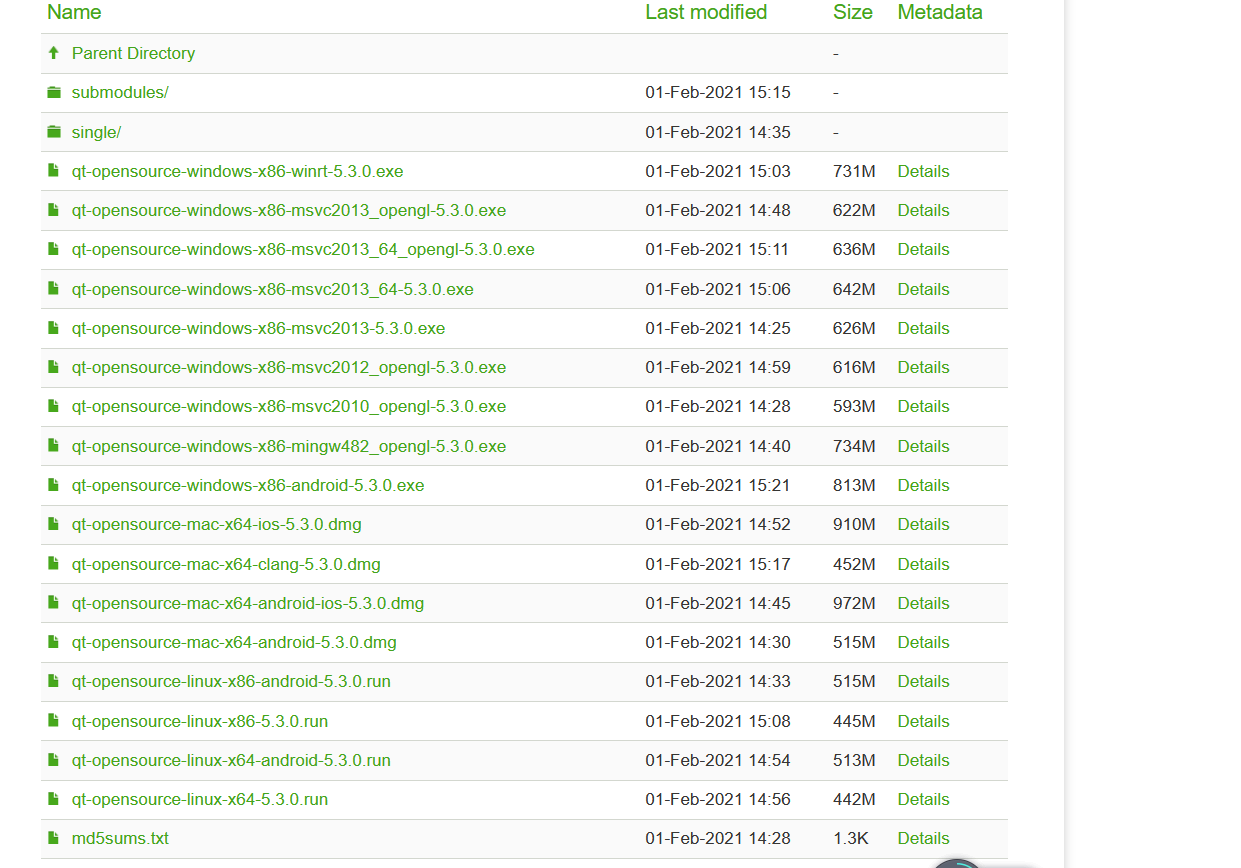The height and width of the screenshot is (868, 1241).
Task: Click file icon beside msvc2013-5.3.0.exe
Action: pos(54,328)
